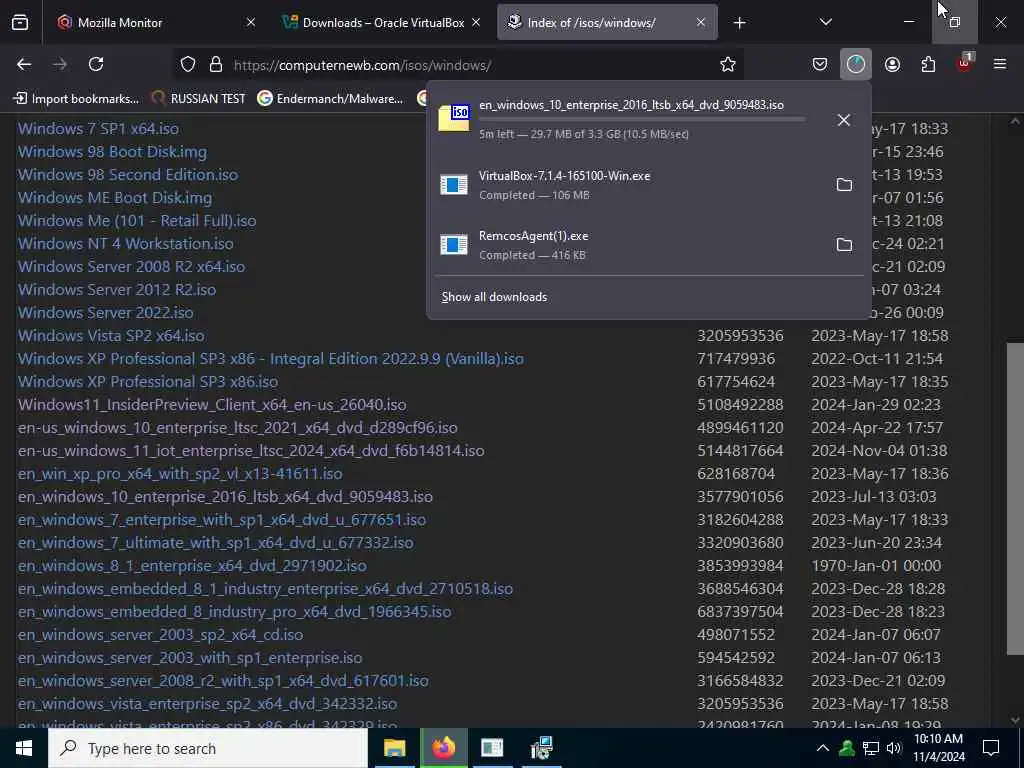Open Windows XP Professional SP3 x86.iso link
1024x768 pixels.
tap(148, 381)
